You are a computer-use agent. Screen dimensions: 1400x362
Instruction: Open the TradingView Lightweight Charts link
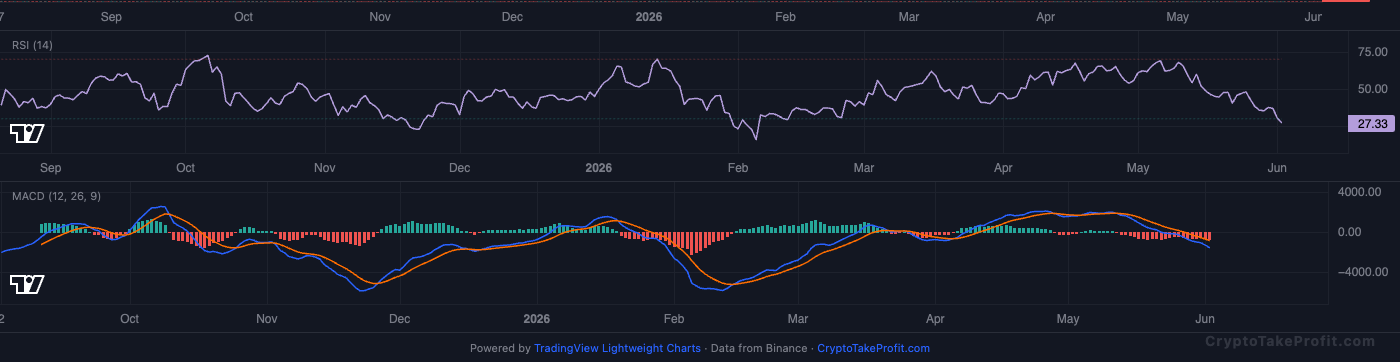(x=618, y=348)
